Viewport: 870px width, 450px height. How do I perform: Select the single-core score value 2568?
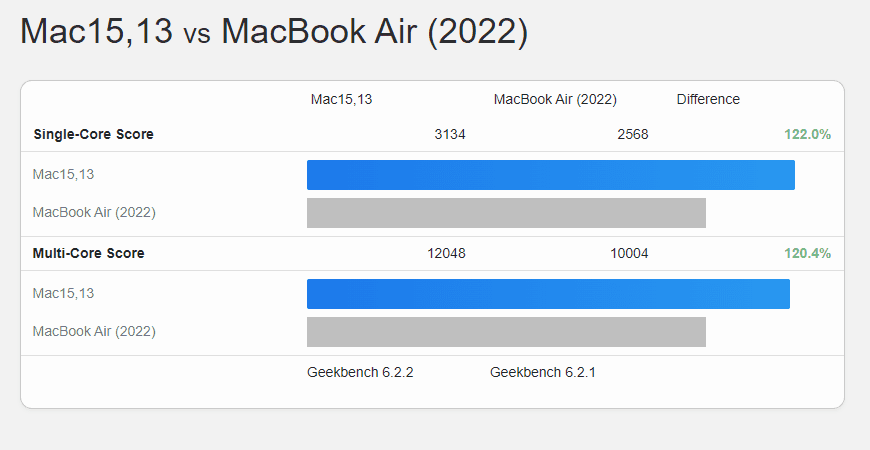(633, 134)
